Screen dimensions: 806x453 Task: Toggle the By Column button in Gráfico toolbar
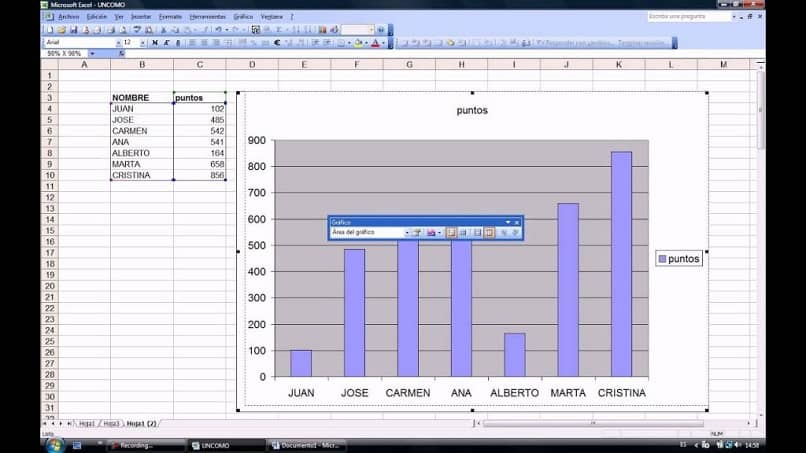(489, 232)
